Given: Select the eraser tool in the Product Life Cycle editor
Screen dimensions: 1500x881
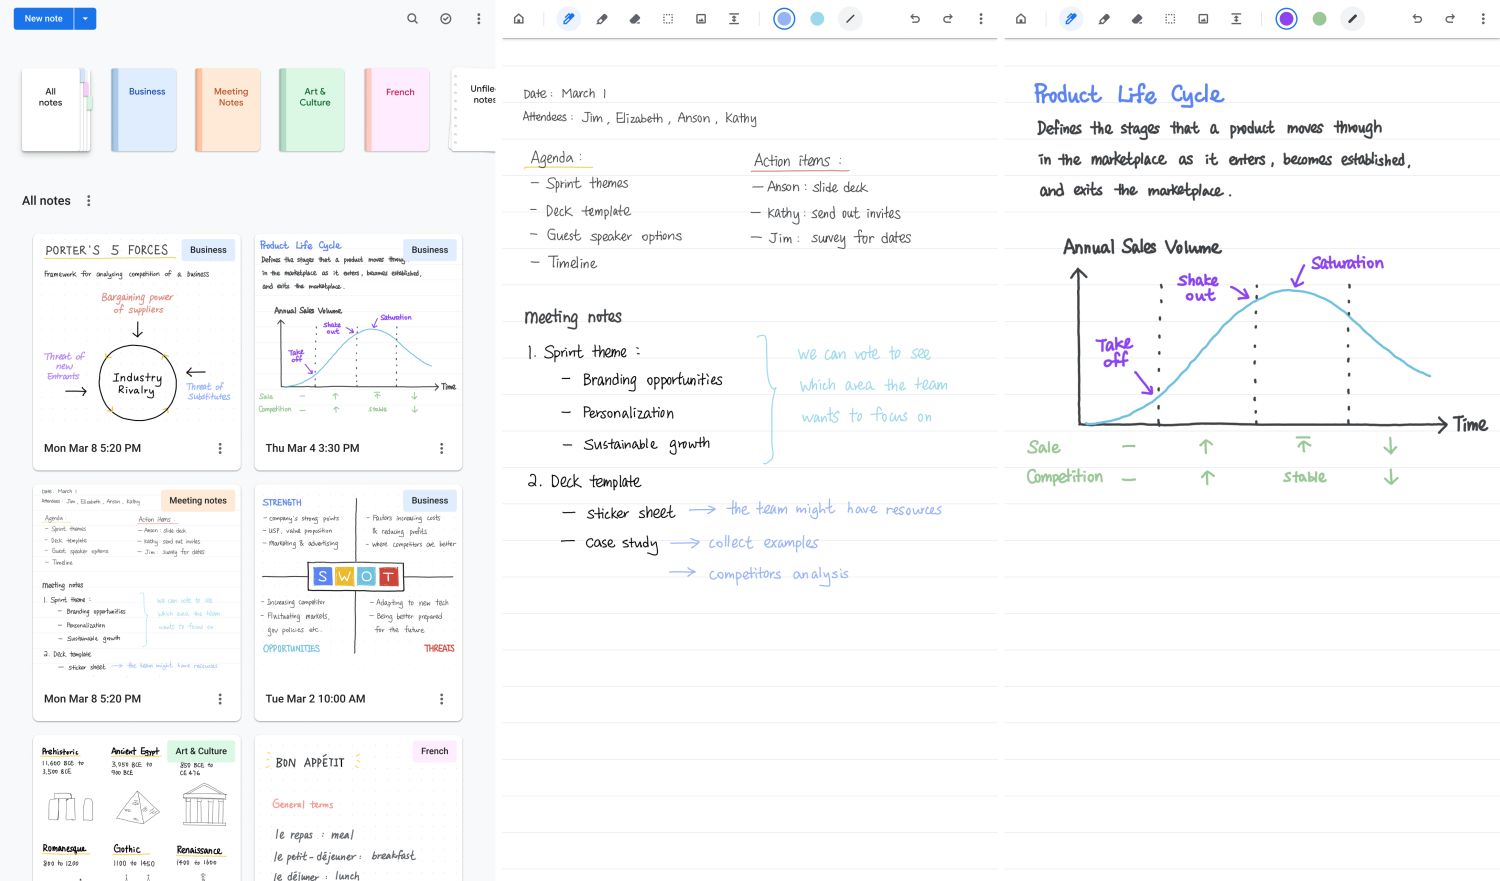Looking at the screenshot, I should click(1137, 19).
